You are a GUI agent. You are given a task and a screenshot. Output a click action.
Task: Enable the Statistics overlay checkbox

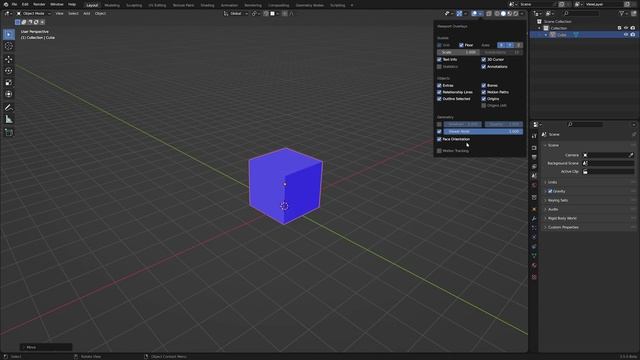tap(439, 67)
